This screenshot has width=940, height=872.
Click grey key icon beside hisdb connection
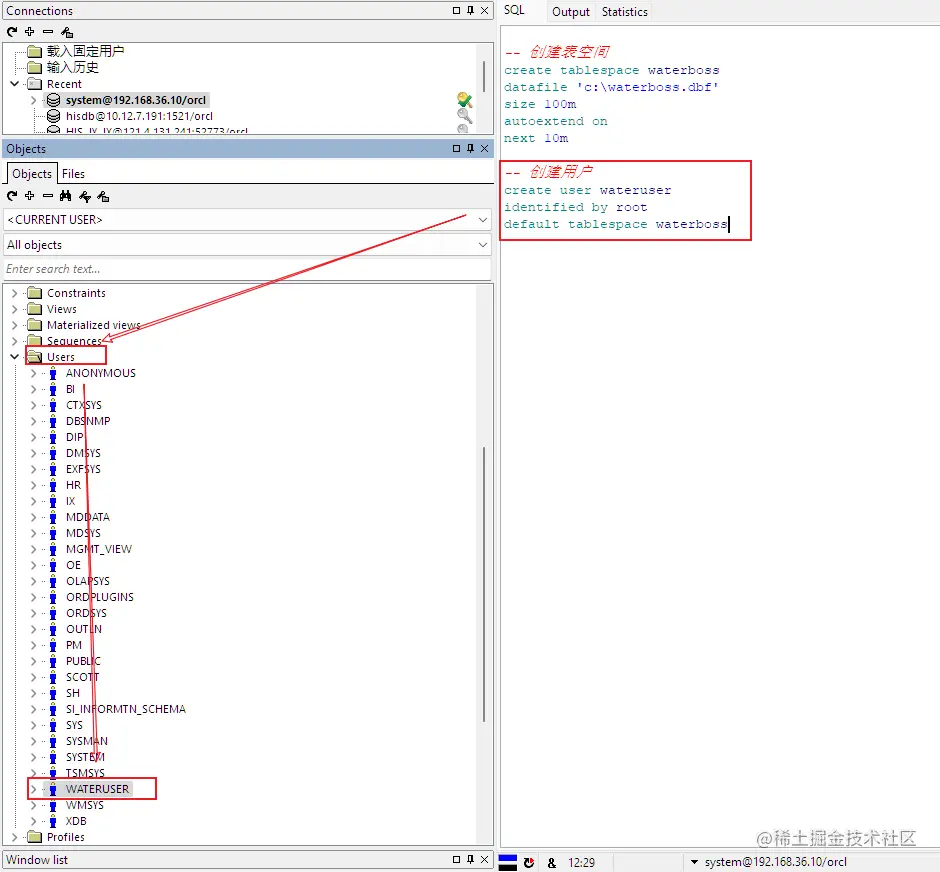[x=464, y=115]
